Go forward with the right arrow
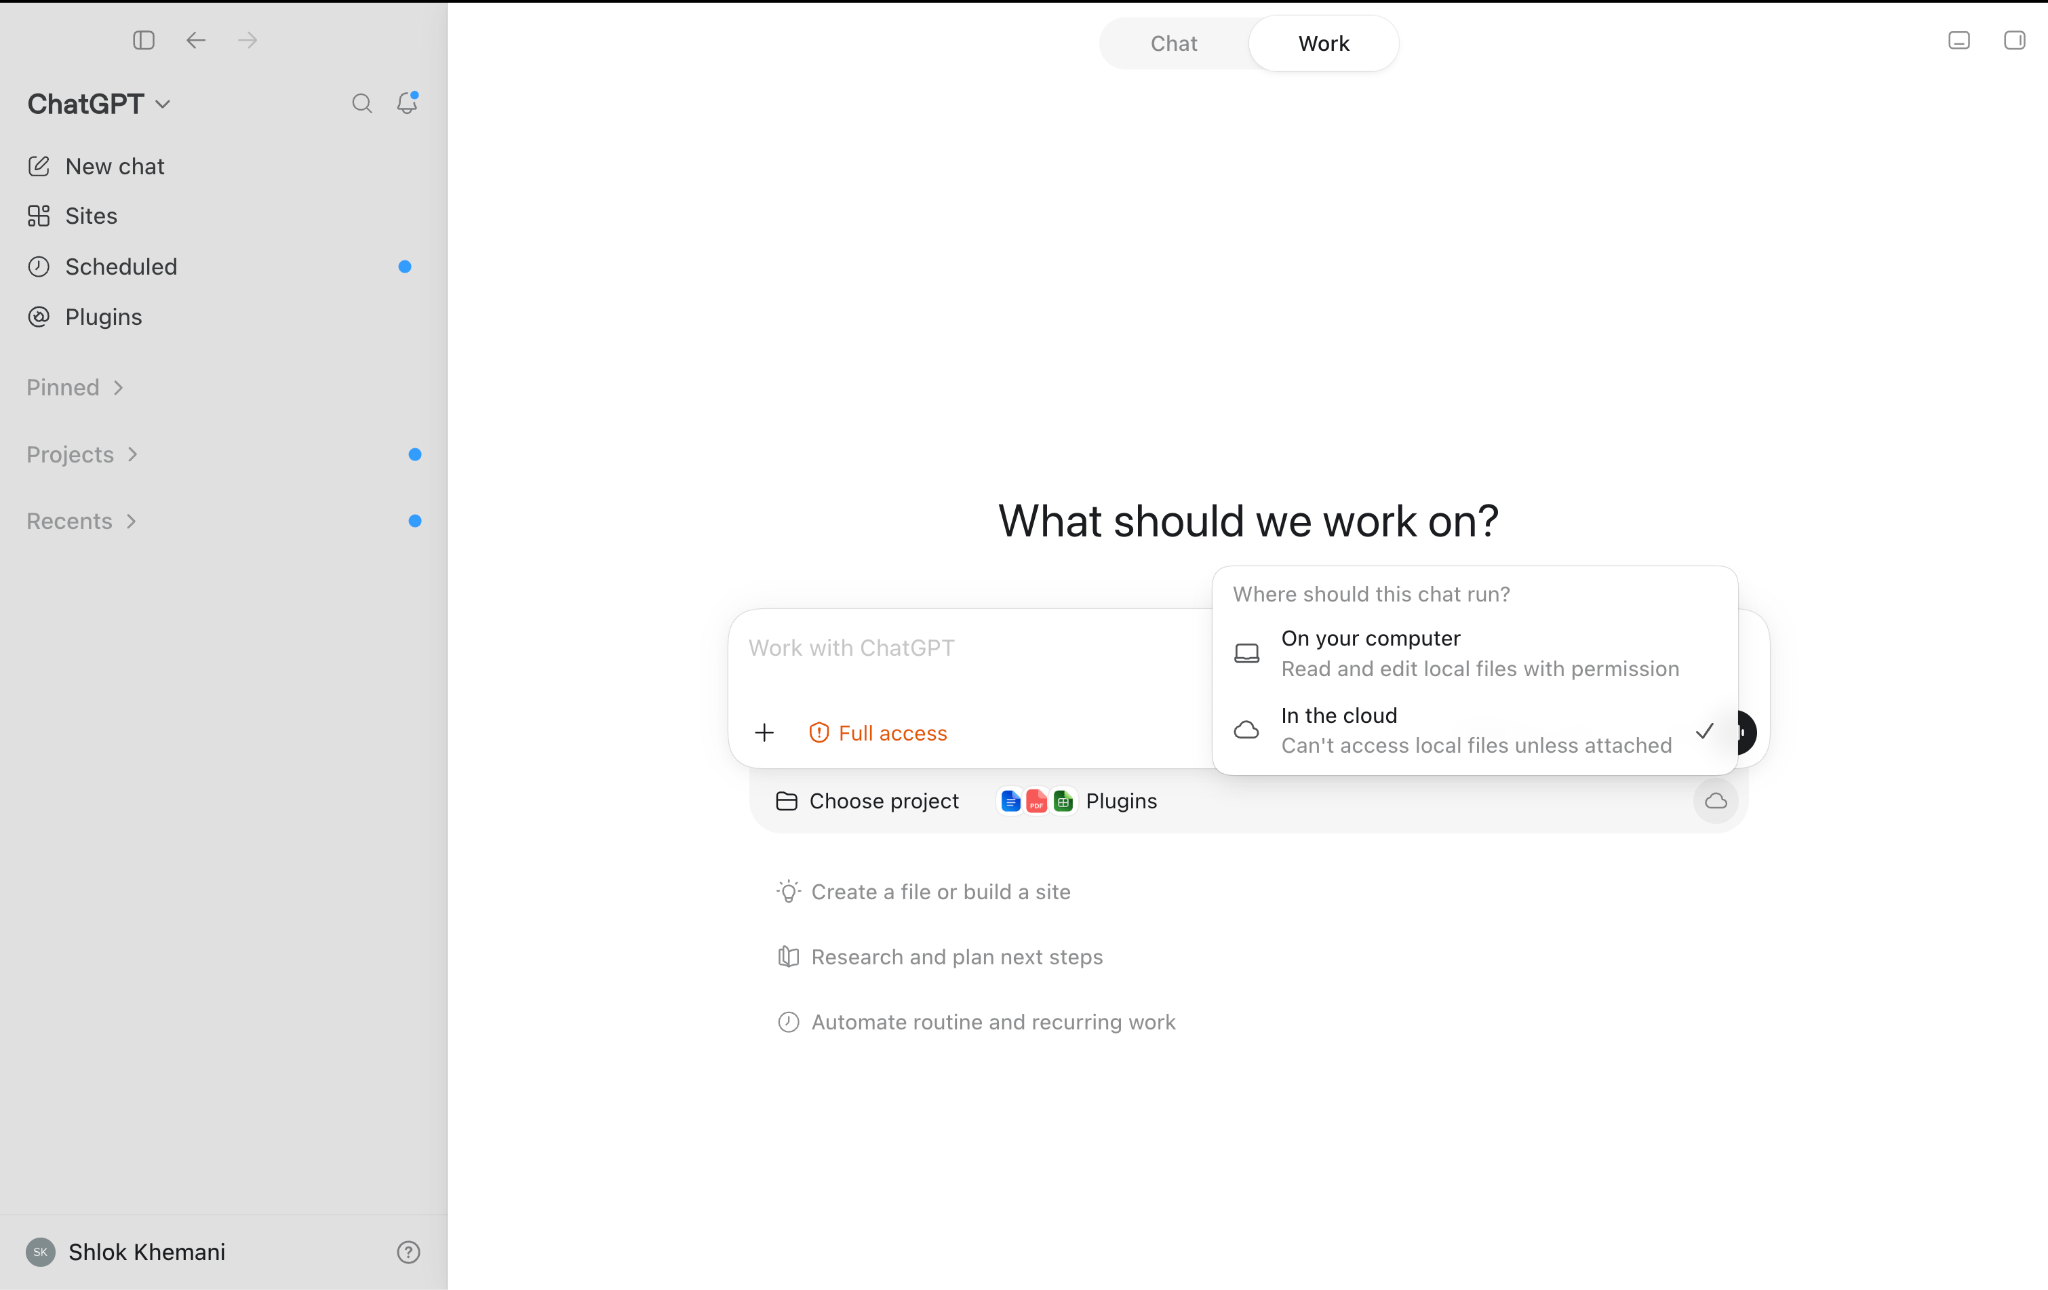Image resolution: width=2048 pixels, height=1290 pixels. (x=248, y=40)
